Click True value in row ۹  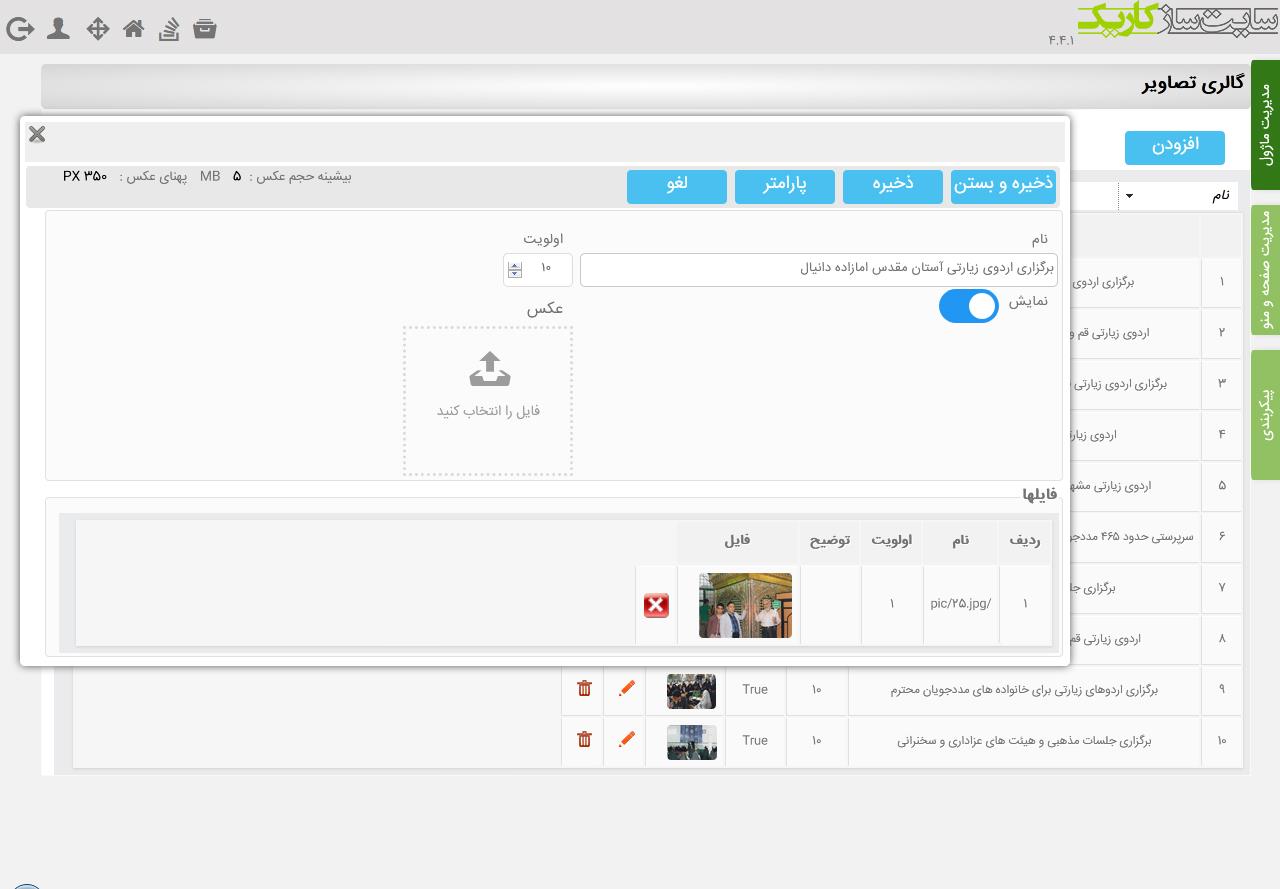755,690
